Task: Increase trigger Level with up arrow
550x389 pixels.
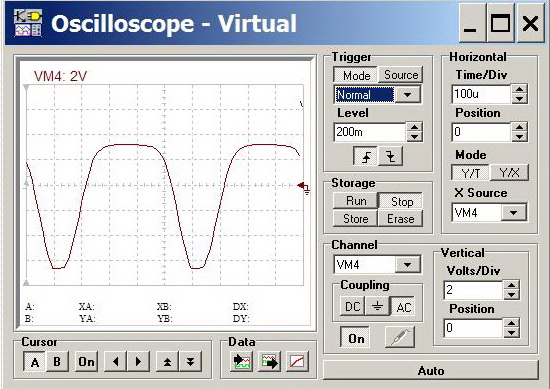Action: click(x=414, y=127)
